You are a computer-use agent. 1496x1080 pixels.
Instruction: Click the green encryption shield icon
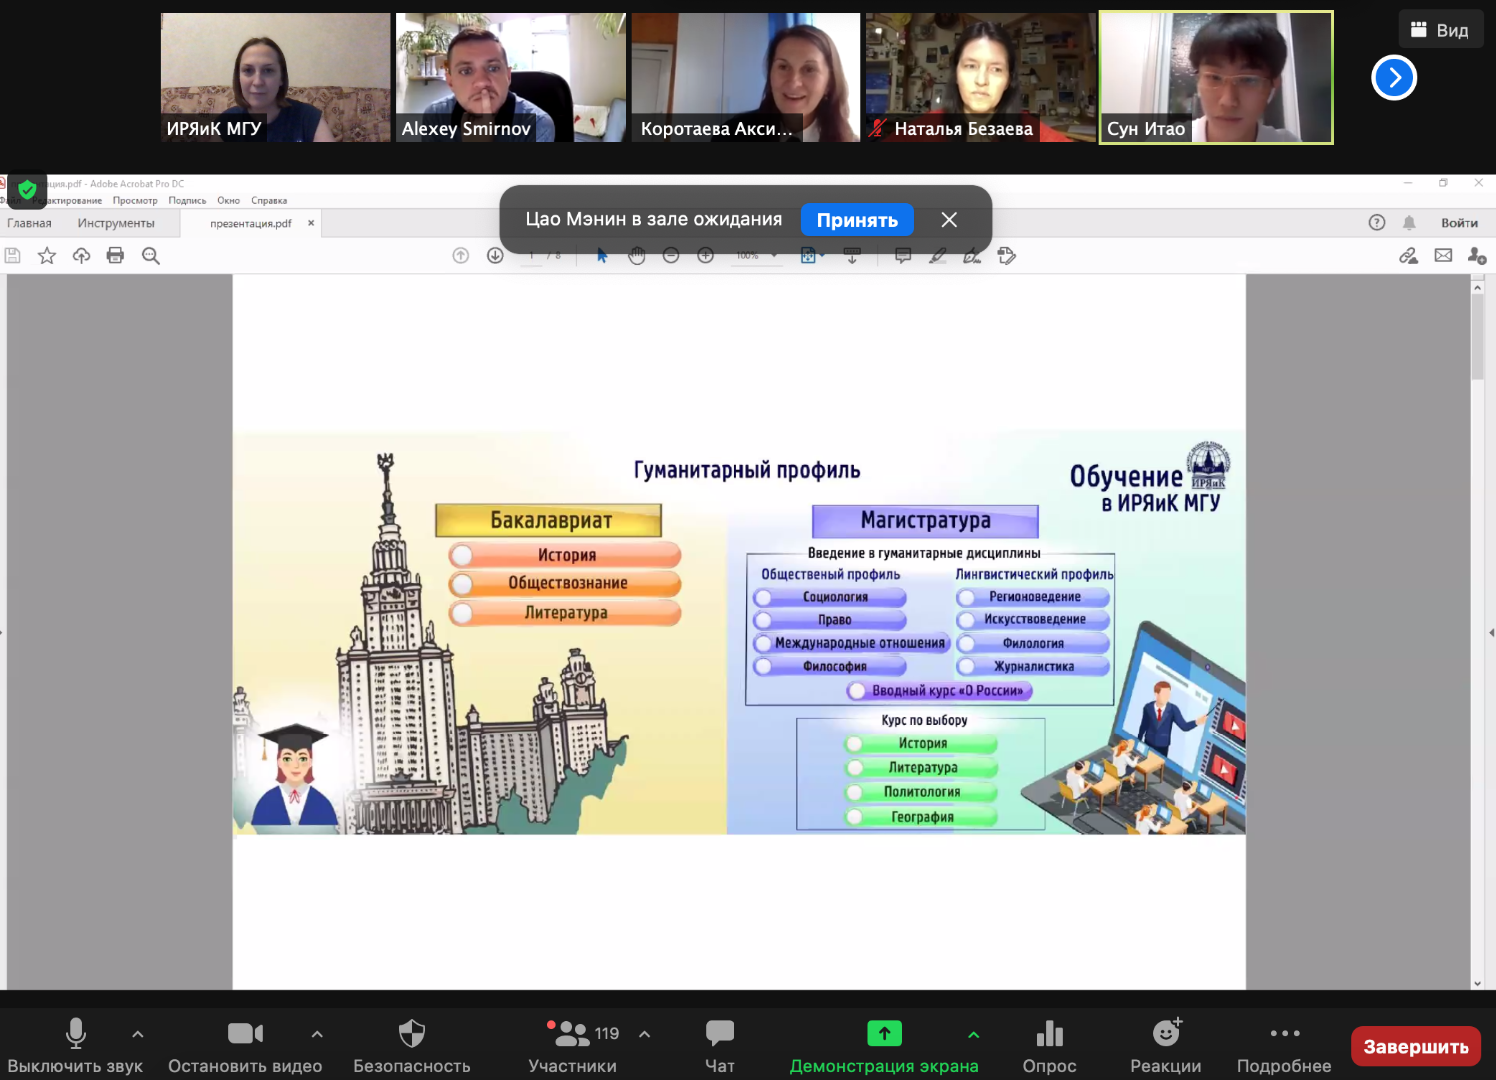coord(27,189)
